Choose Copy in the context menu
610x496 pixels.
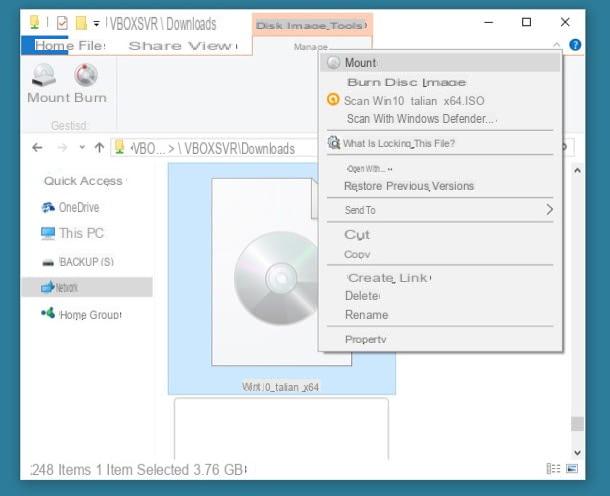440,254
